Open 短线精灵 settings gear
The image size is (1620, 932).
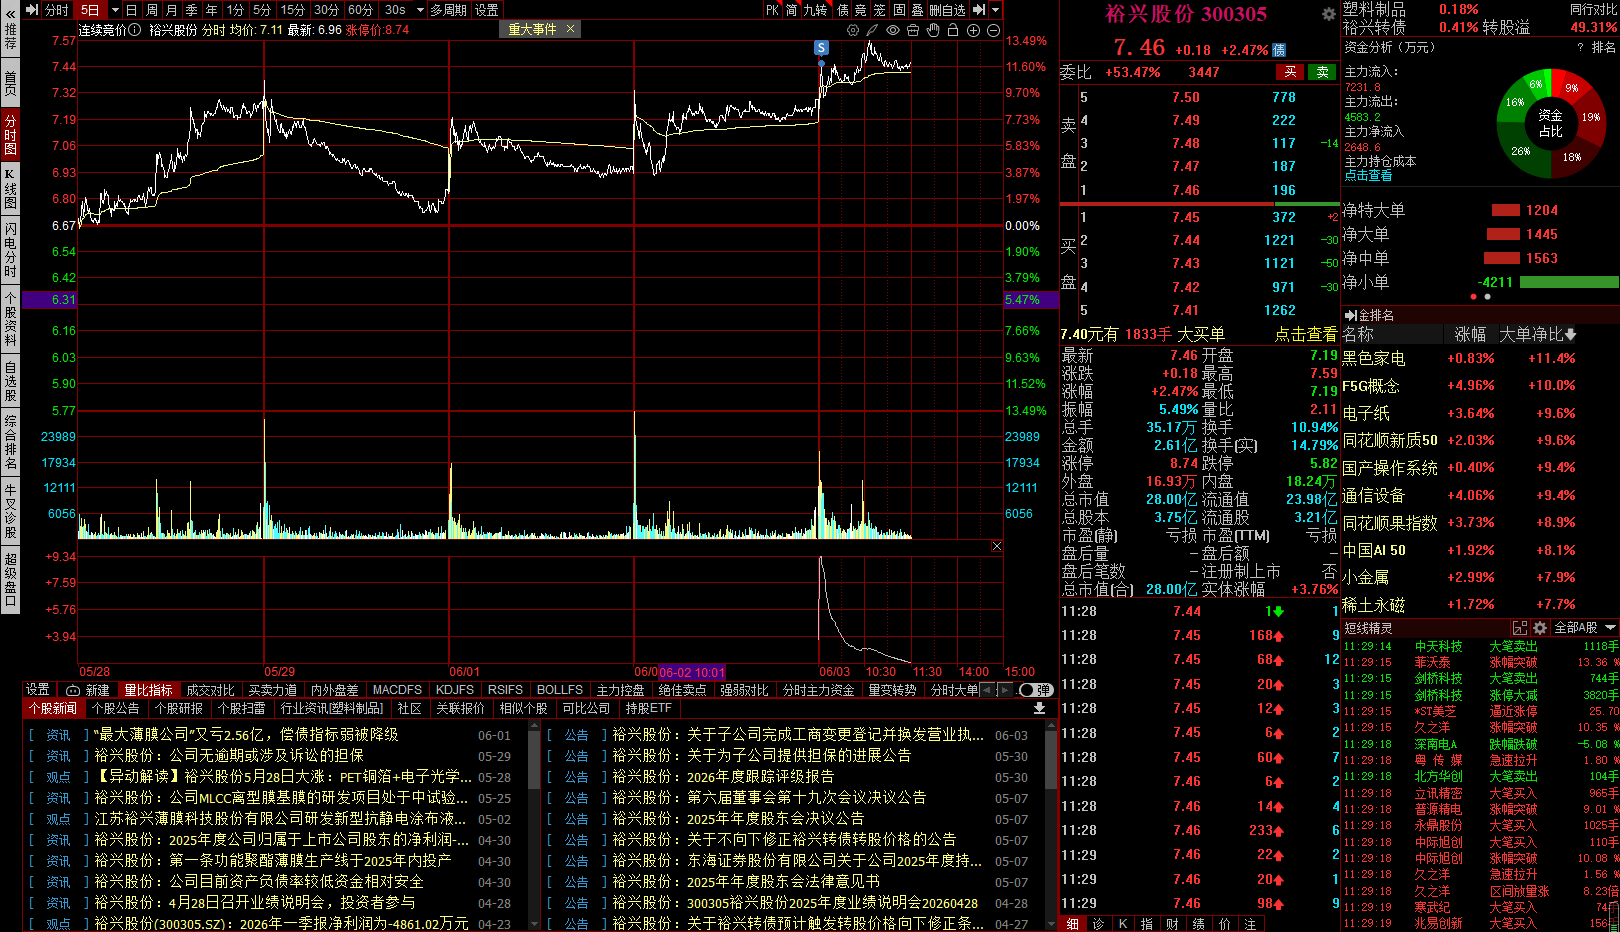tap(1540, 628)
